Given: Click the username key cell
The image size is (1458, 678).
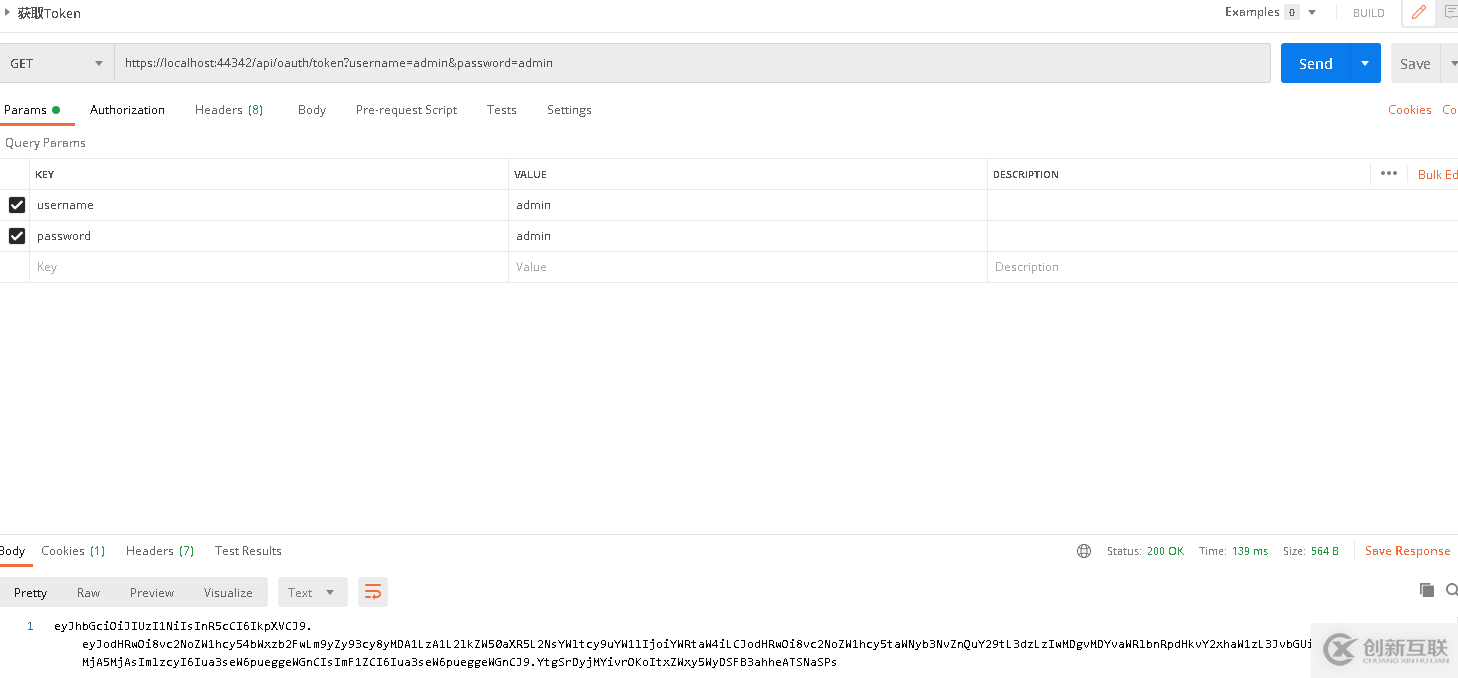Looking at the screenshot, I should click(x=269, y=205).
